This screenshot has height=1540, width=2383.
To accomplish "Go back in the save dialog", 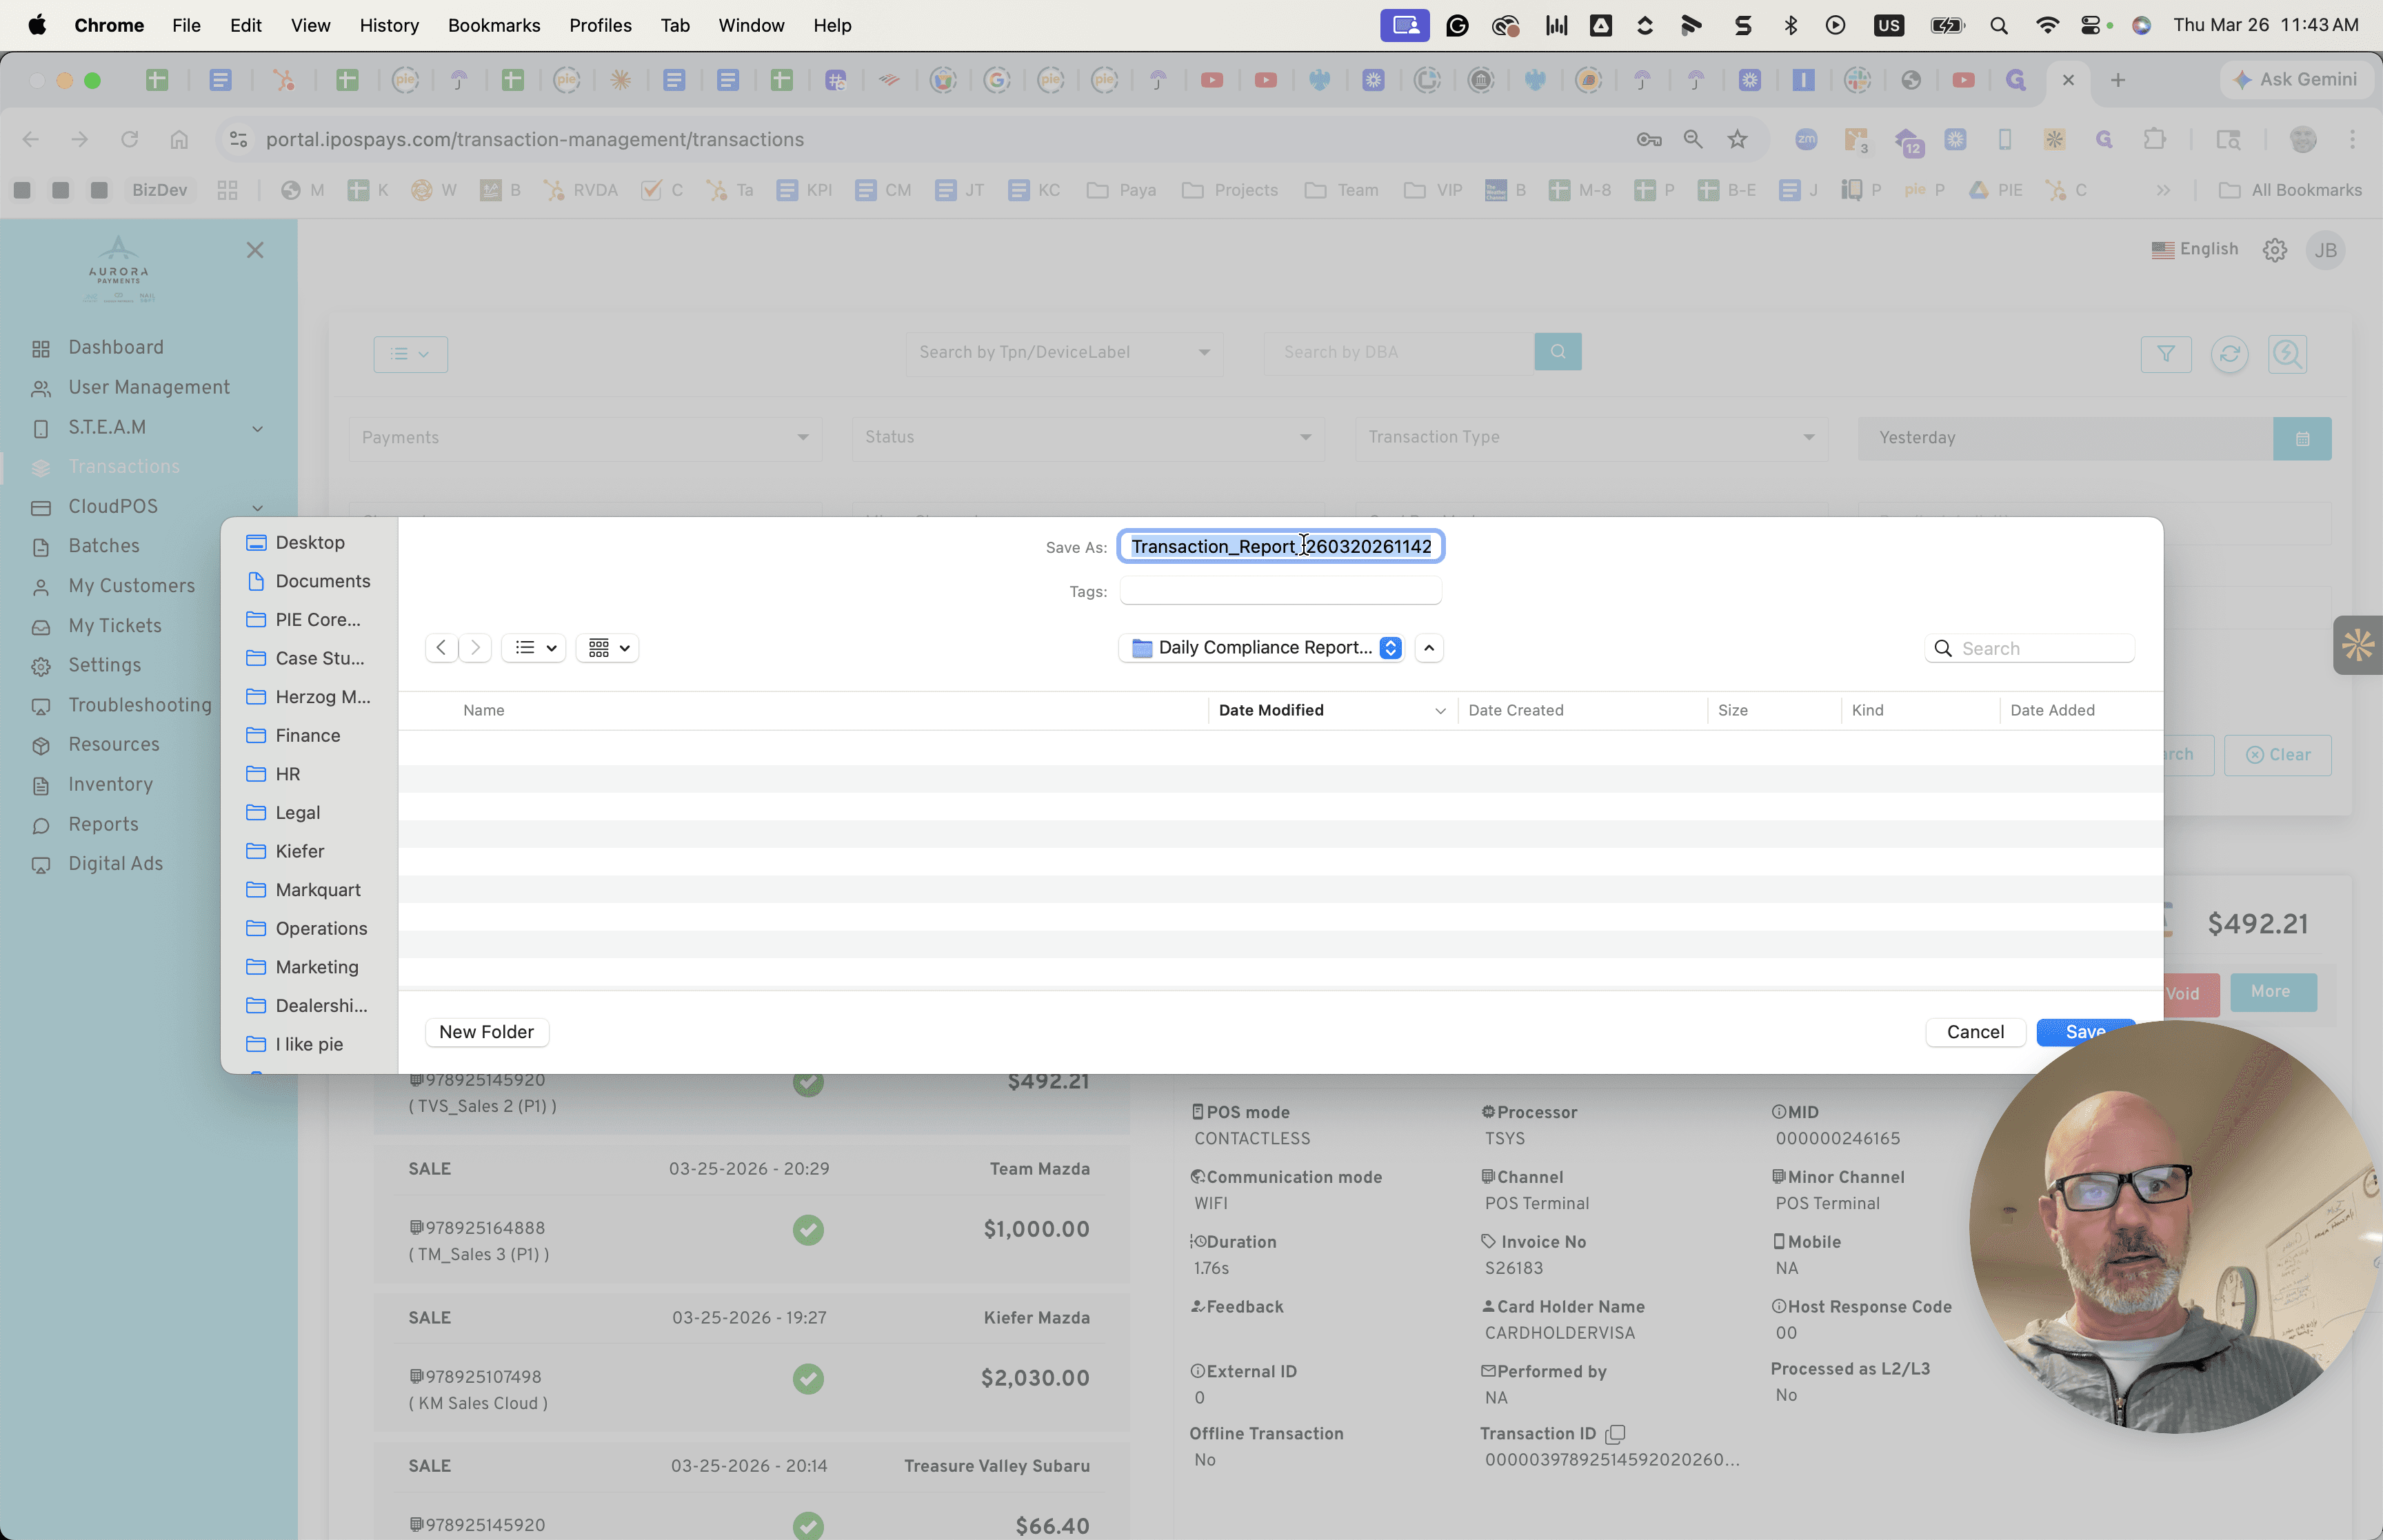I will point(441,648).
